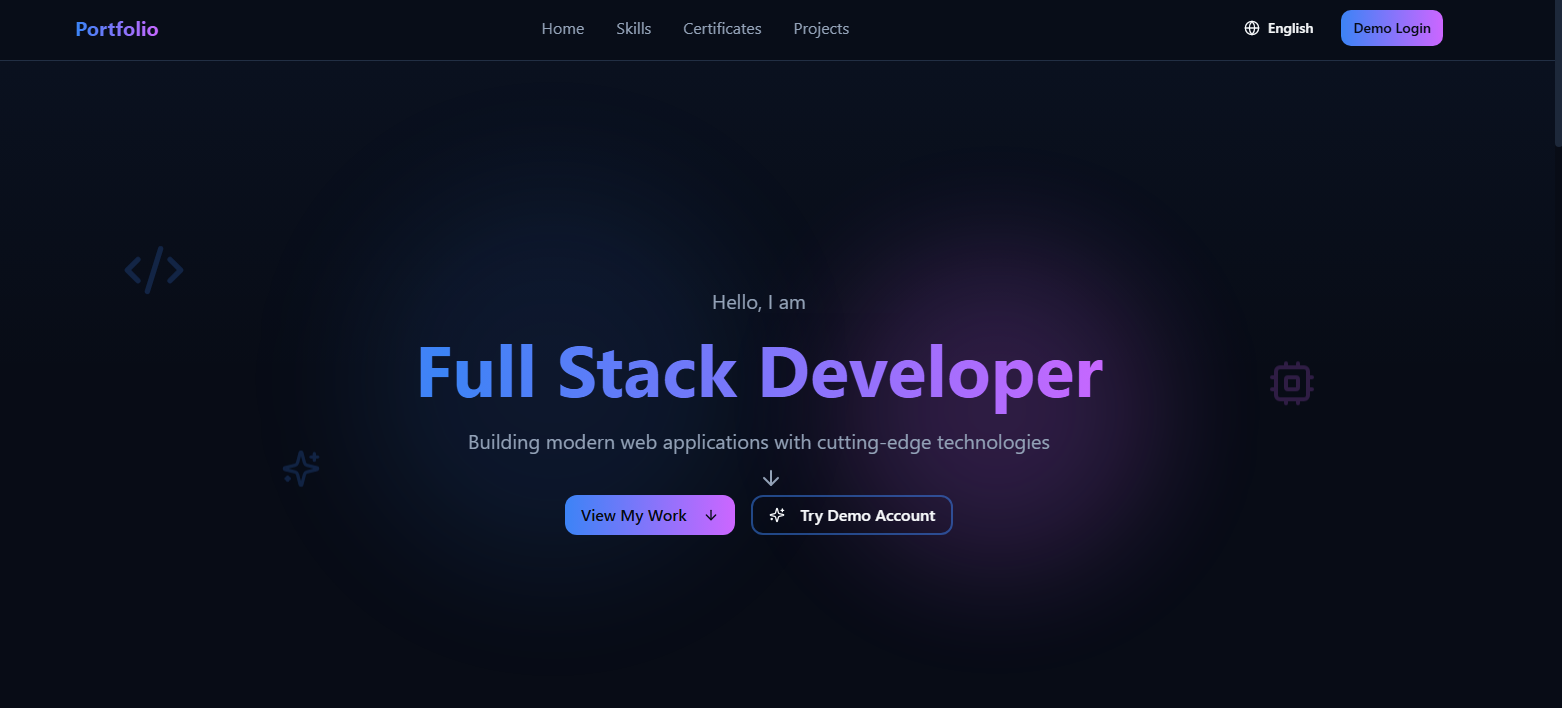1562x708 pixels.
Task: Click the globe language icon
Action: pos(1251,28)
